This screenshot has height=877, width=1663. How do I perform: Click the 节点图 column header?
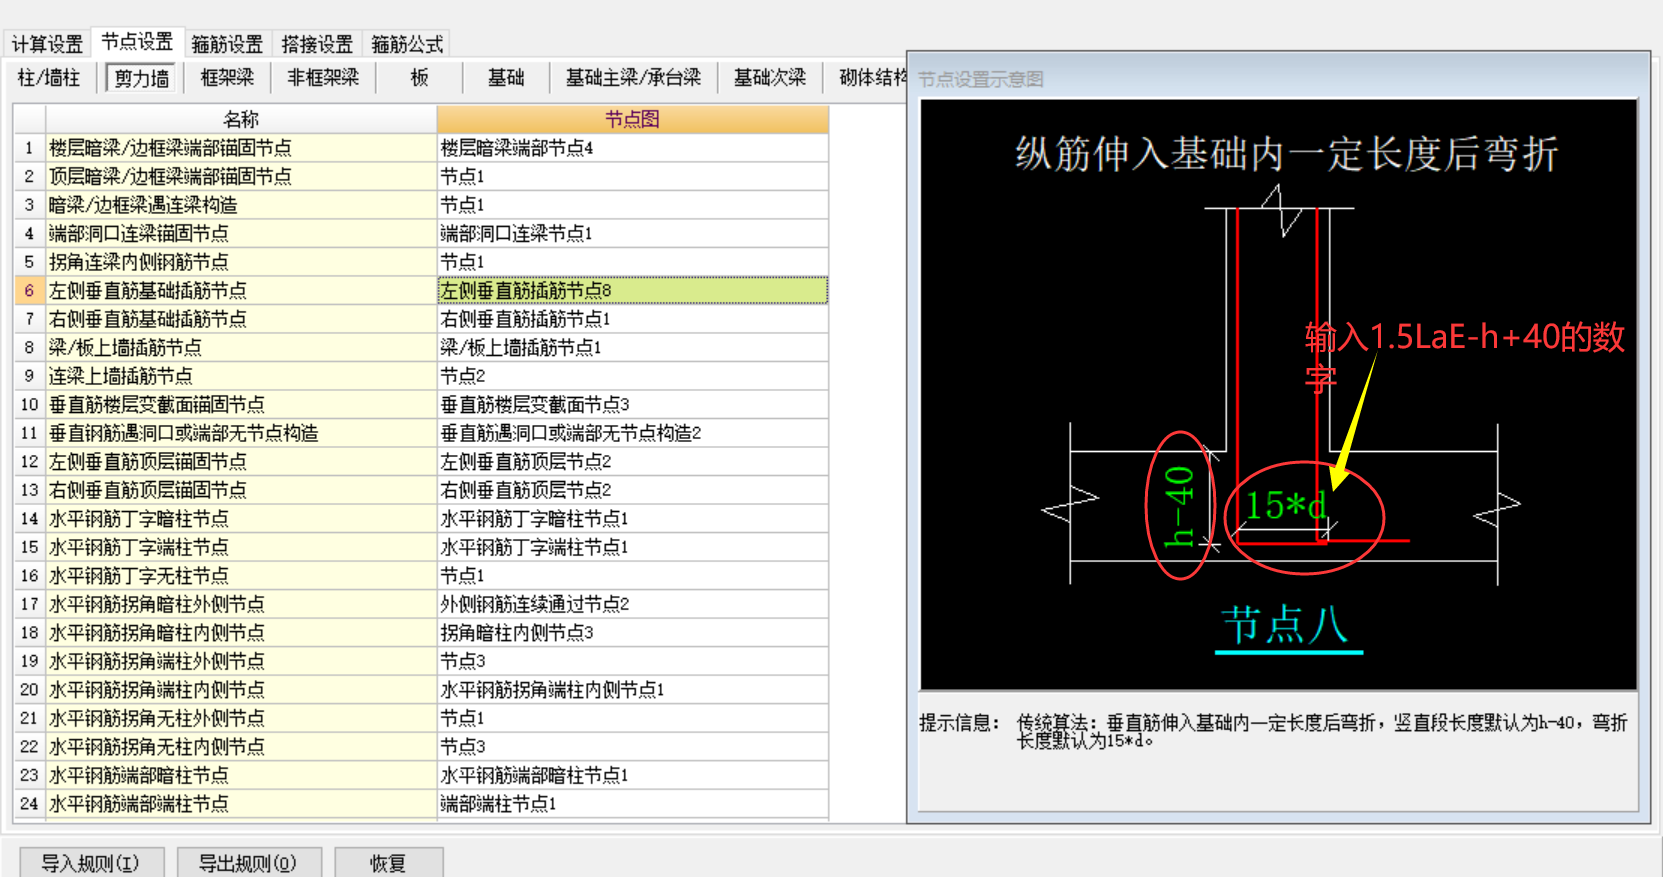click(x=632, y=119)
